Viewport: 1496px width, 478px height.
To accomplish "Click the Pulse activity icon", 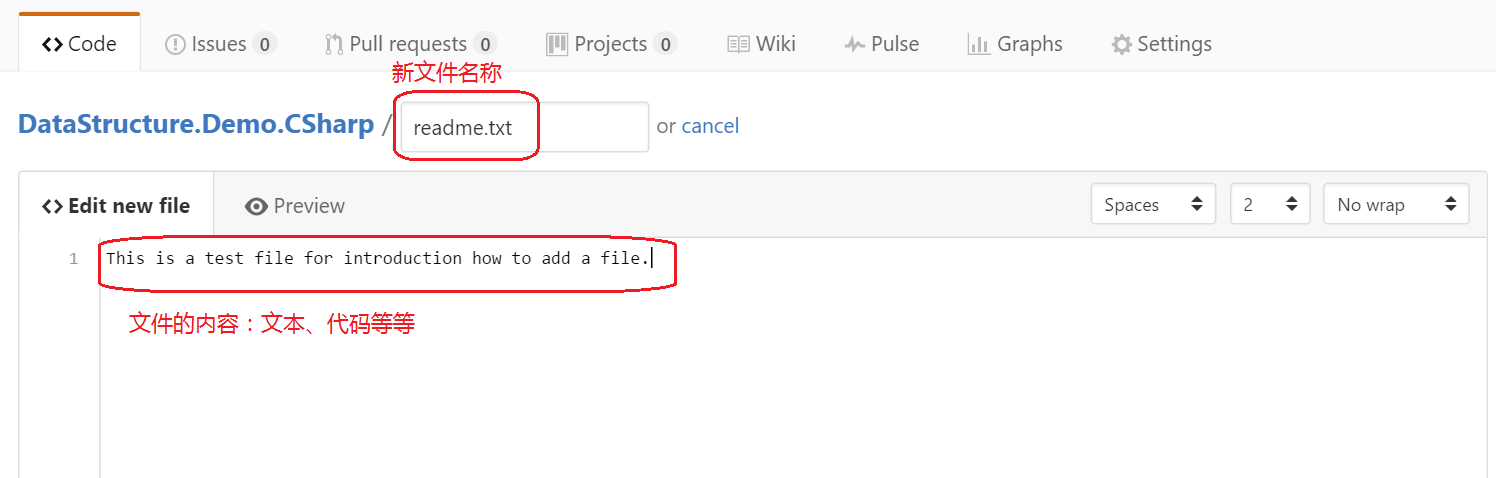I will tap(854, 44).
